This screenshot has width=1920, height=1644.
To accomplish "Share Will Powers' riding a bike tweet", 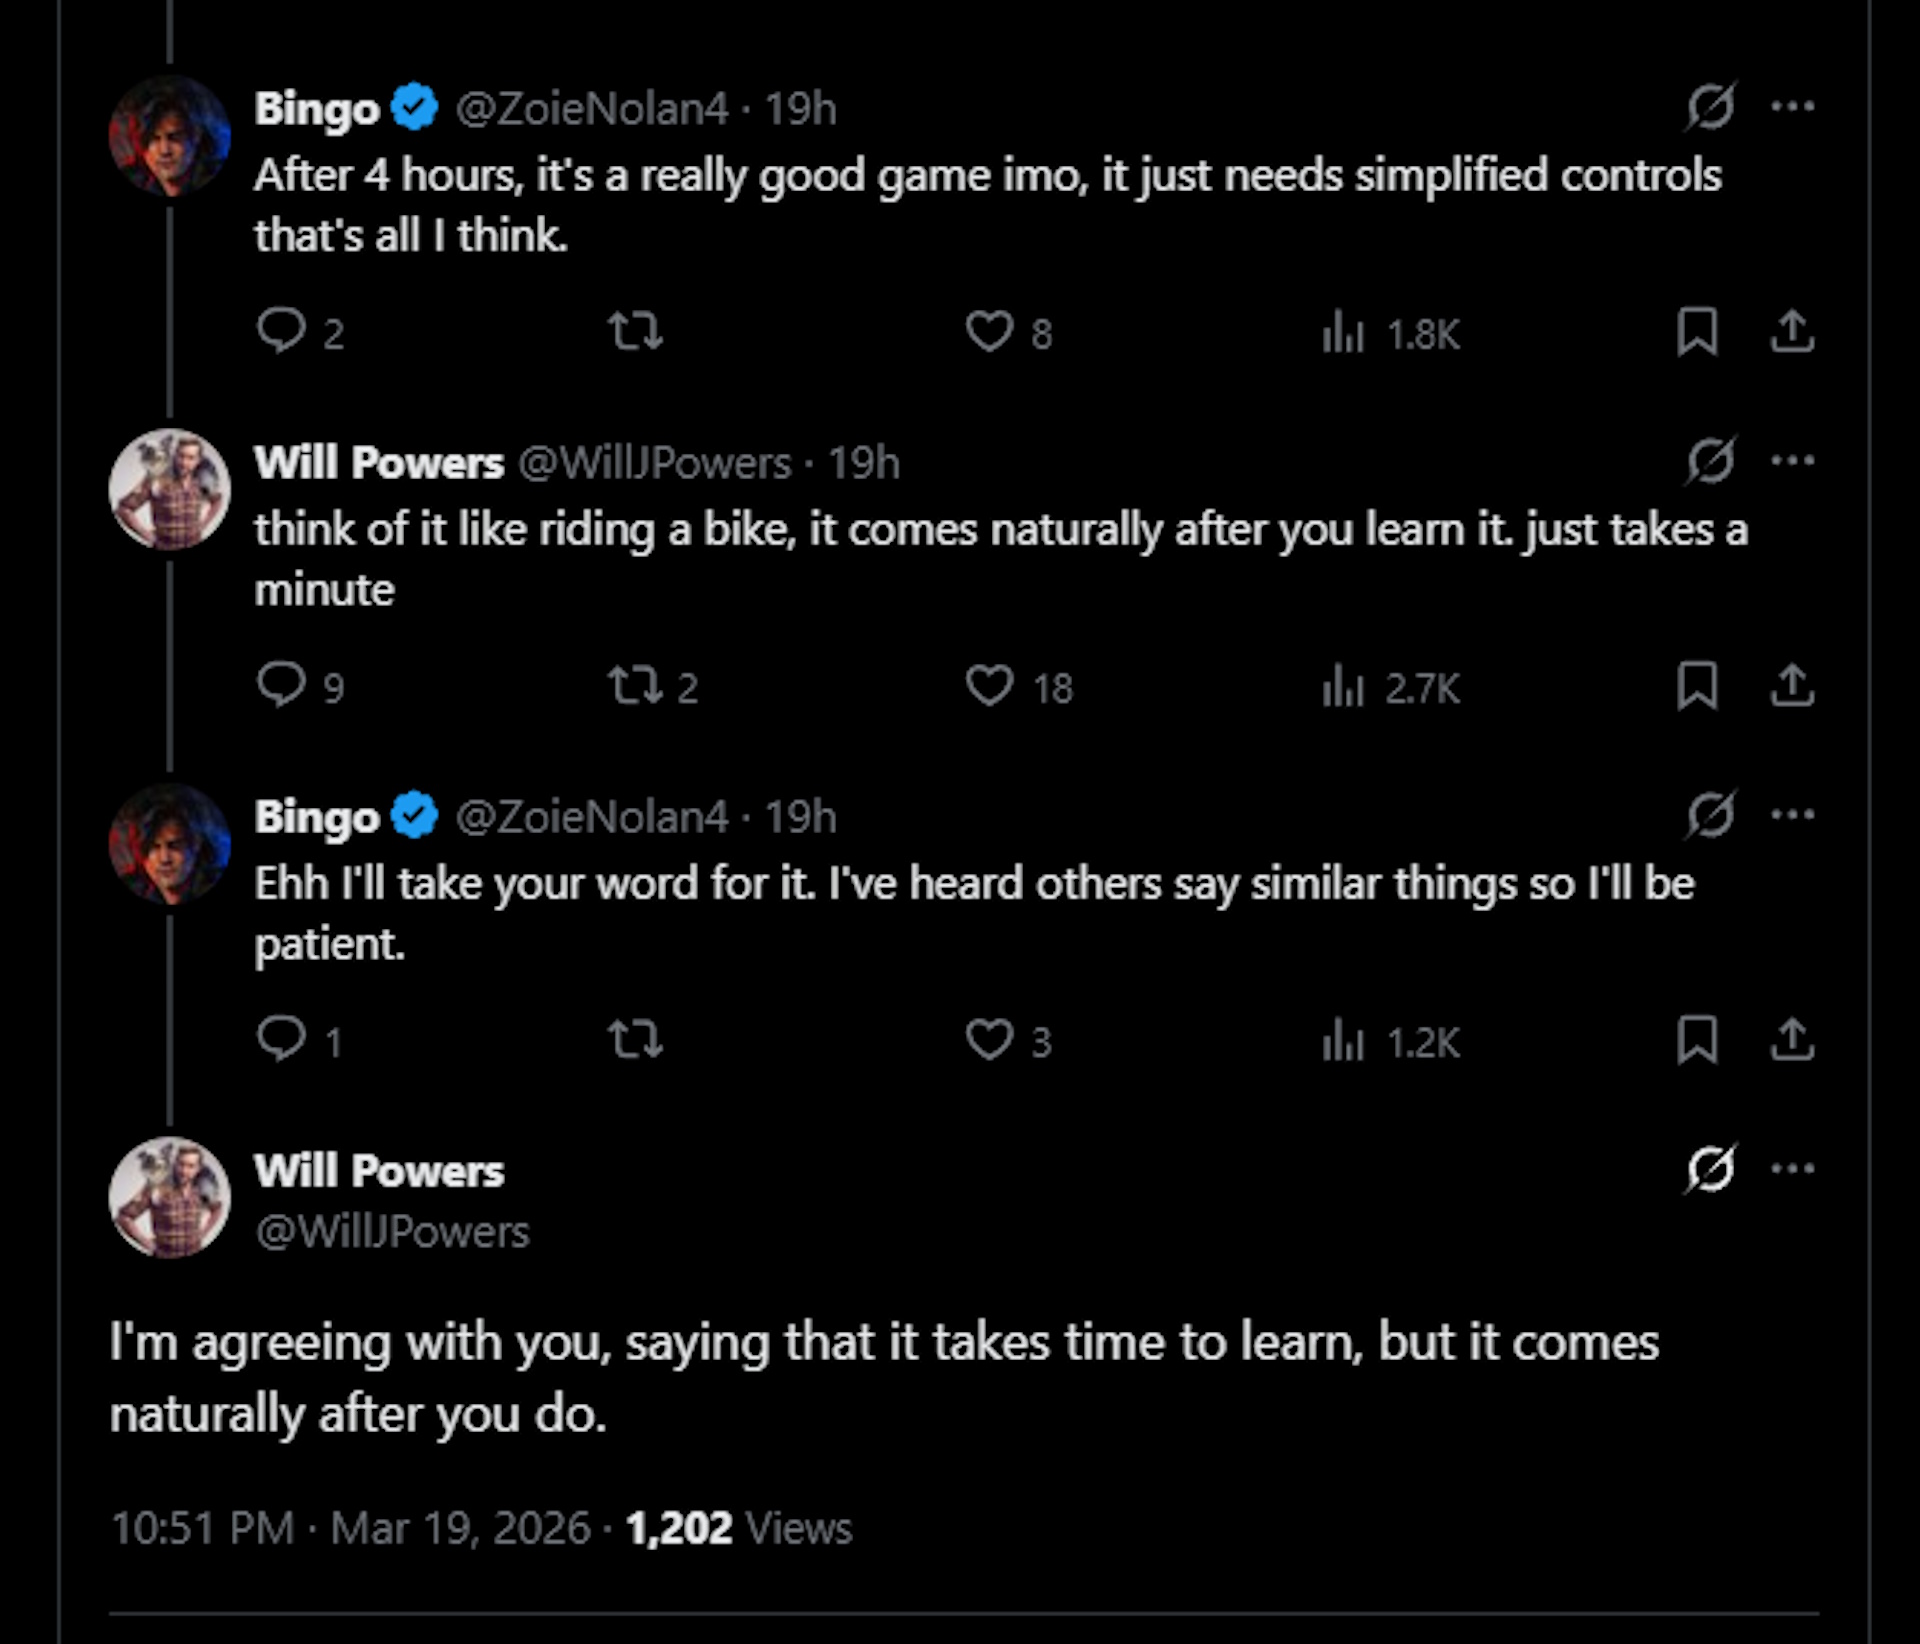I will point(1792,686).
